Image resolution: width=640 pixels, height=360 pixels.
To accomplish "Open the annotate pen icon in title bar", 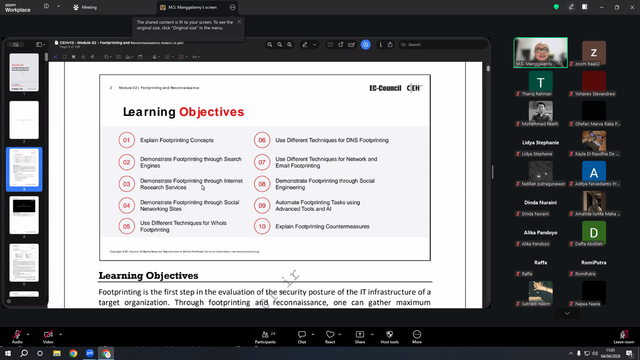I will (571, 7).
